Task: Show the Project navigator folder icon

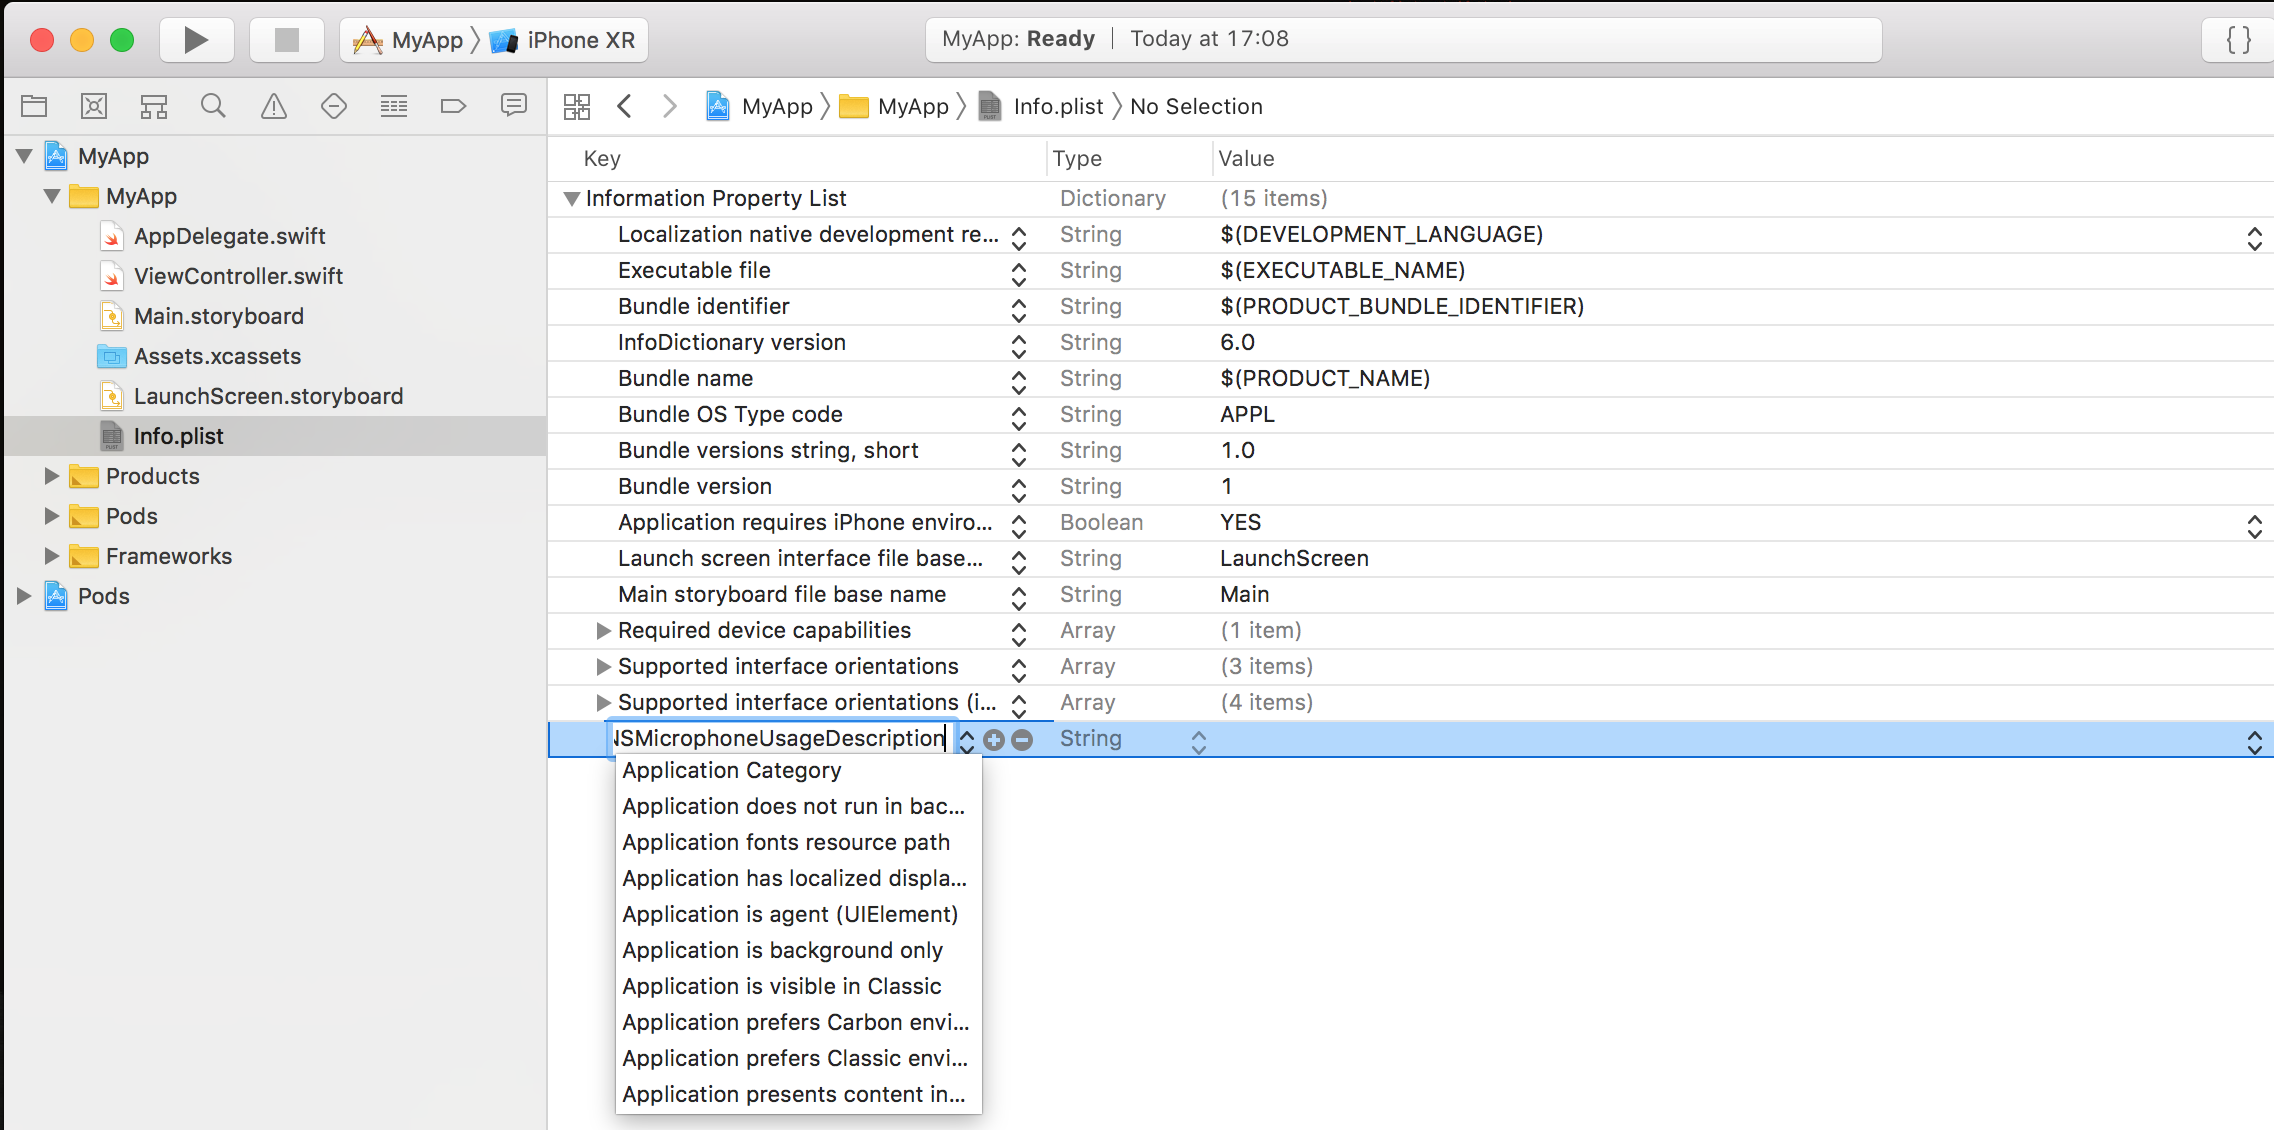Action: 34,106
